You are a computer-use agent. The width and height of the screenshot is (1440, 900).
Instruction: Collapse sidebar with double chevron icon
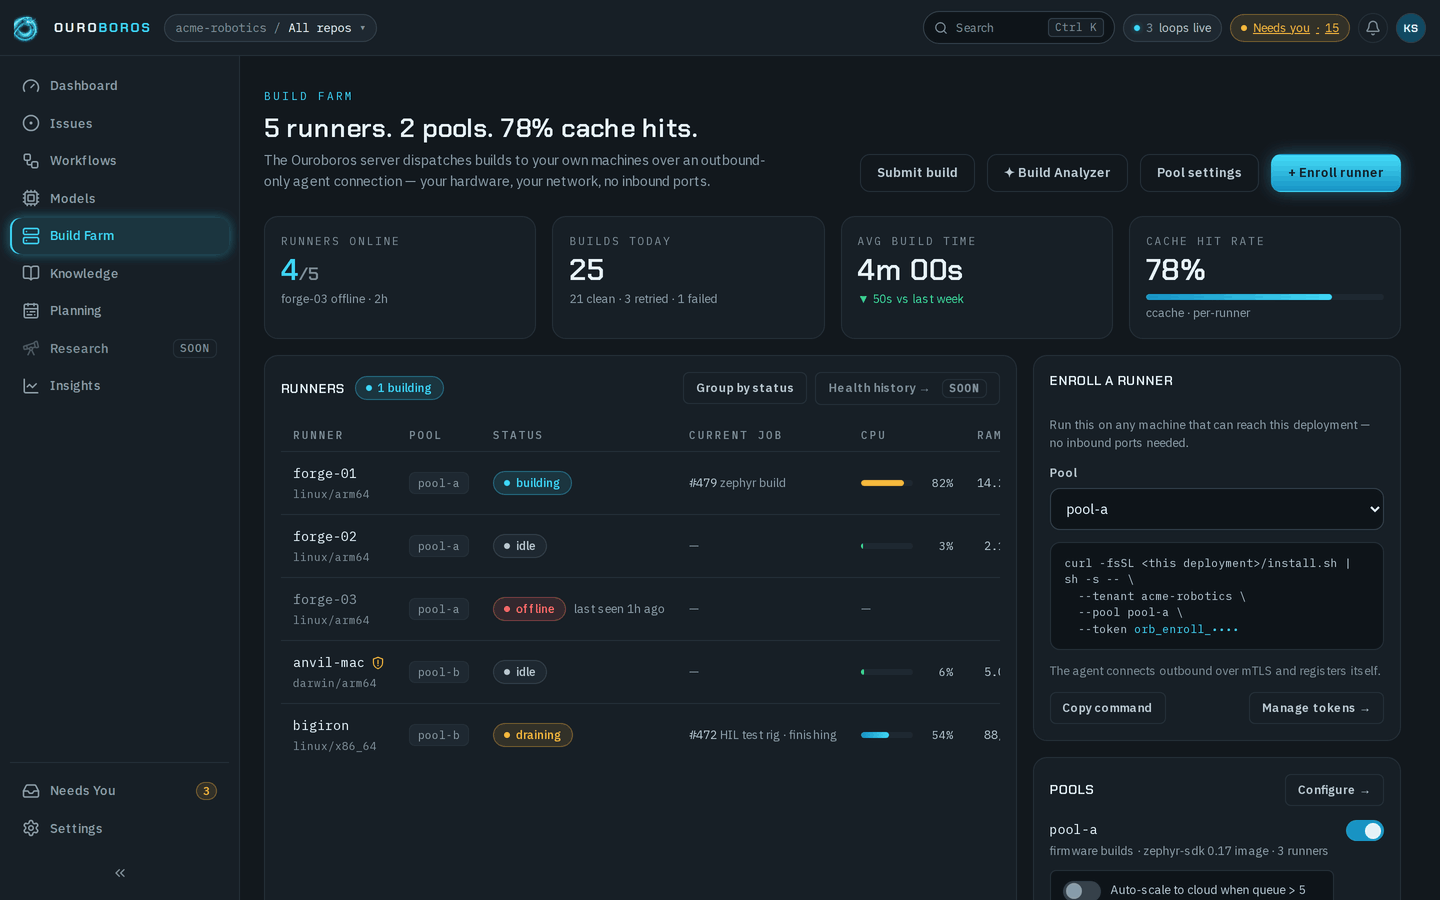[120, 873]
